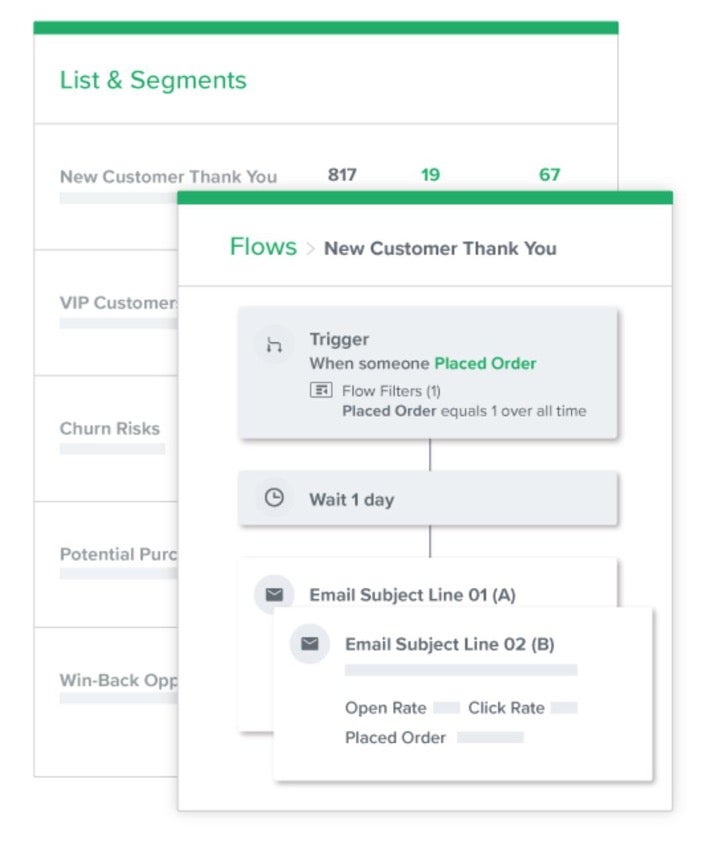Open the New Customer Thank You segment
The image size is (722, 848).
click(x=168, y=176)
